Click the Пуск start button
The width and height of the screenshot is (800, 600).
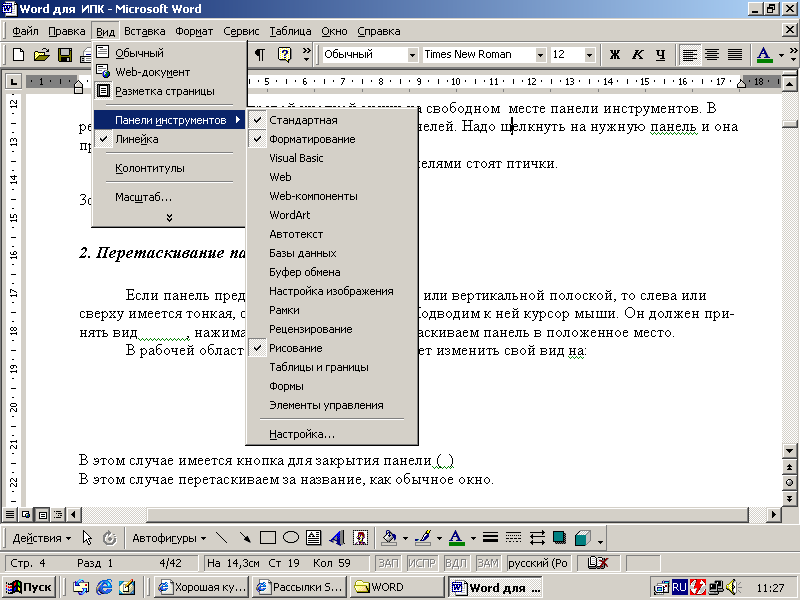pos(30,588)
